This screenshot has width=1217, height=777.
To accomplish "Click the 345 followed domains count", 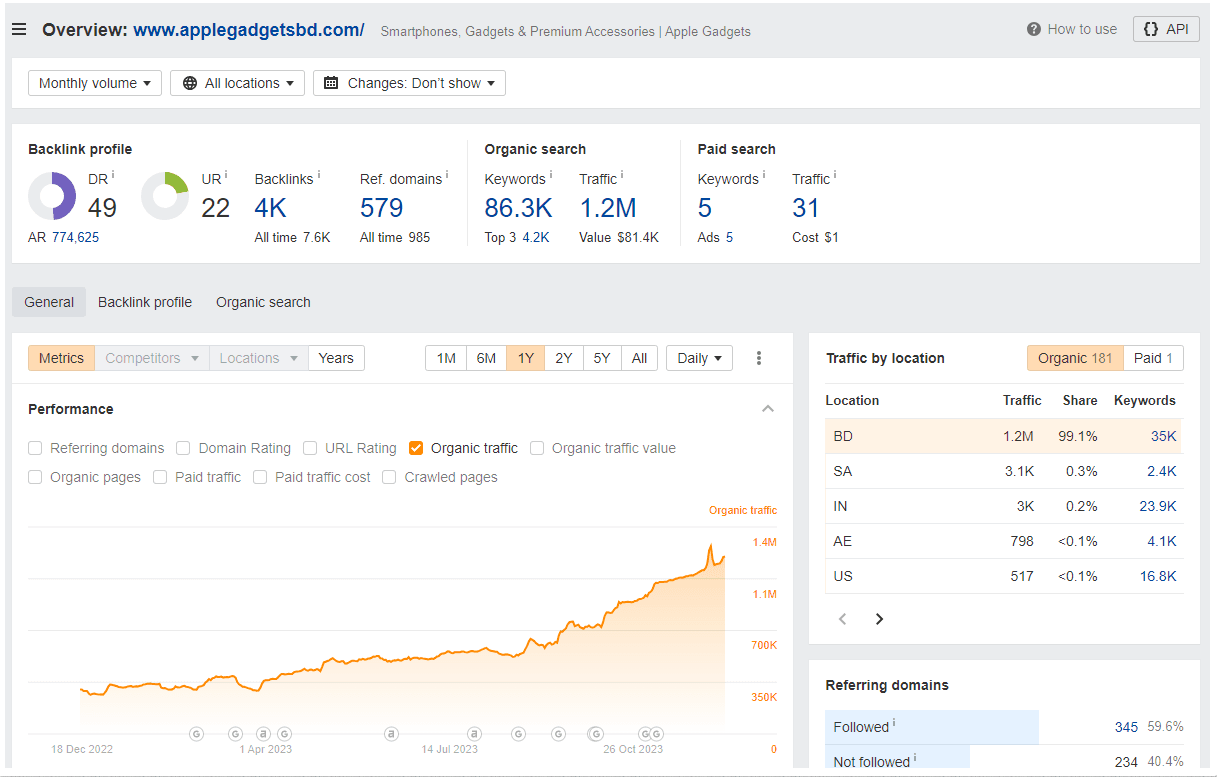I will pyautogui.click(x=1126, y=727).
